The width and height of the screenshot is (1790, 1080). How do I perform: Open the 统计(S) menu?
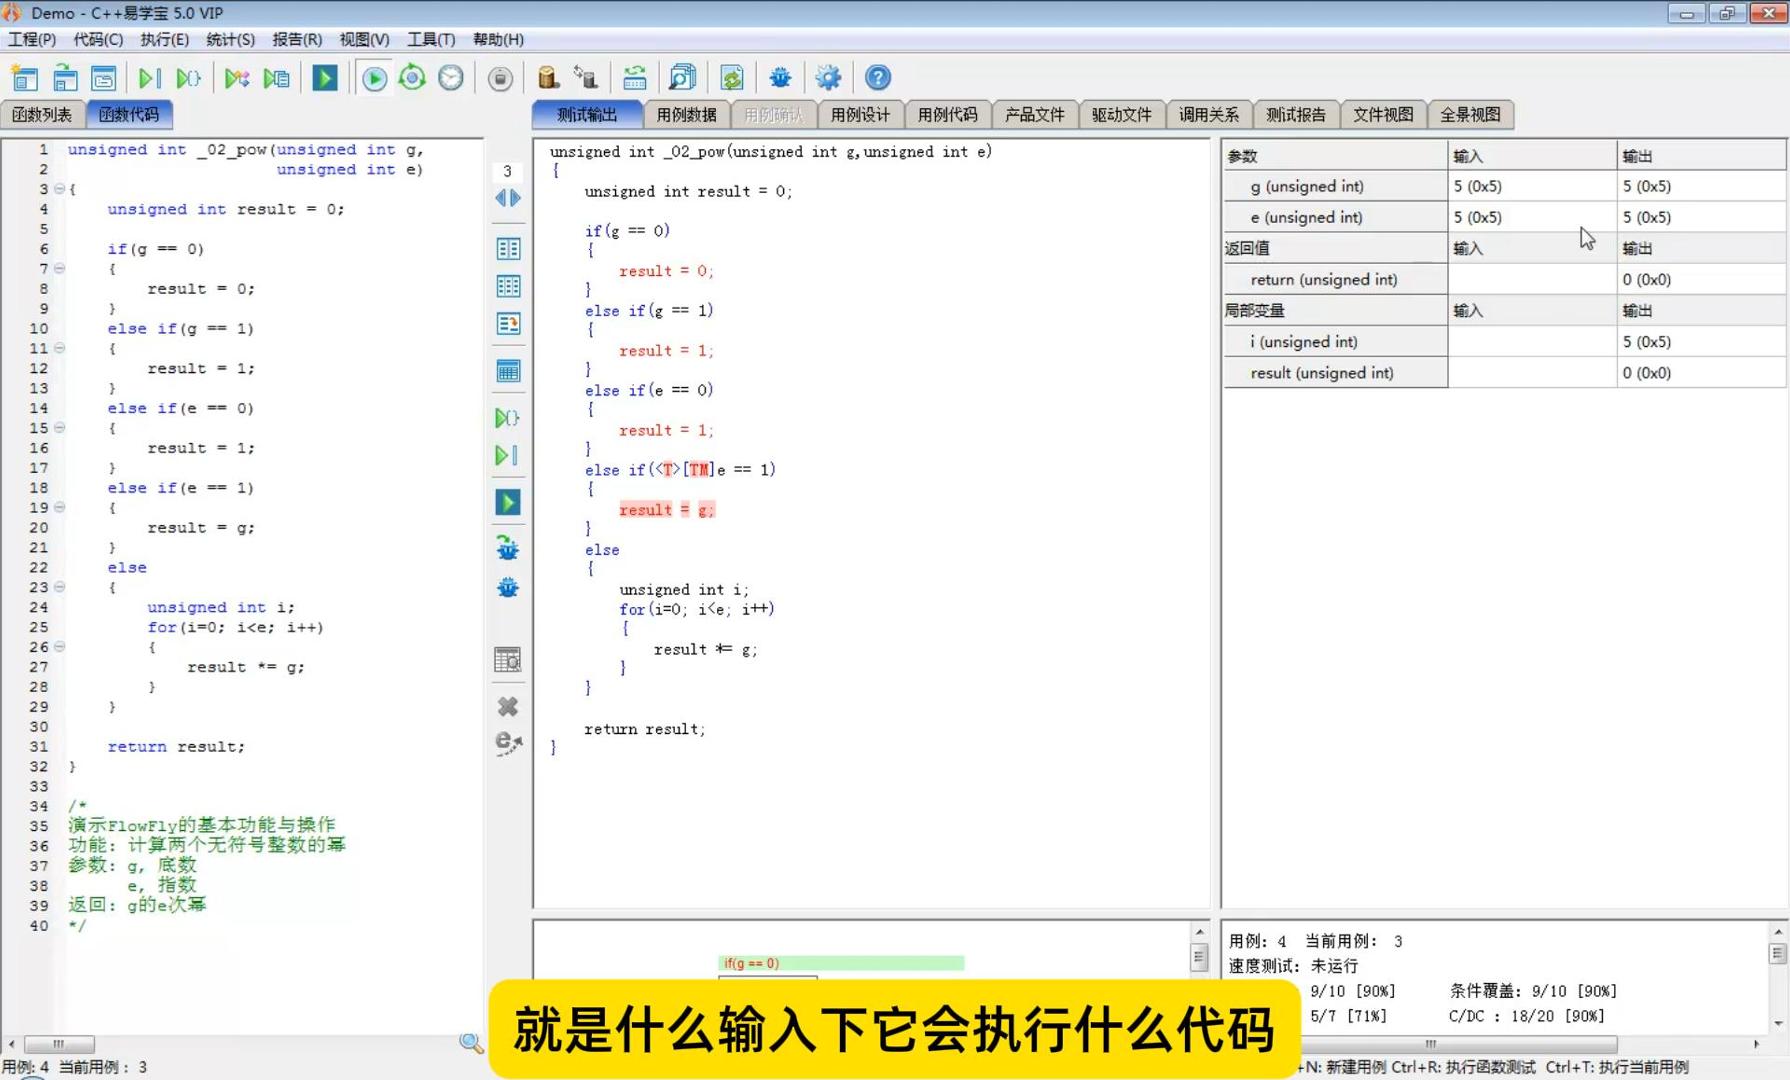pos(230,39)
